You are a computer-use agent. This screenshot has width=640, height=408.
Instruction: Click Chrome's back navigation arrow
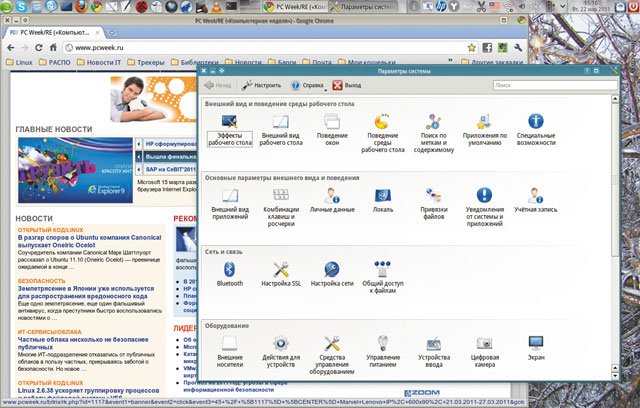(11, 48)
